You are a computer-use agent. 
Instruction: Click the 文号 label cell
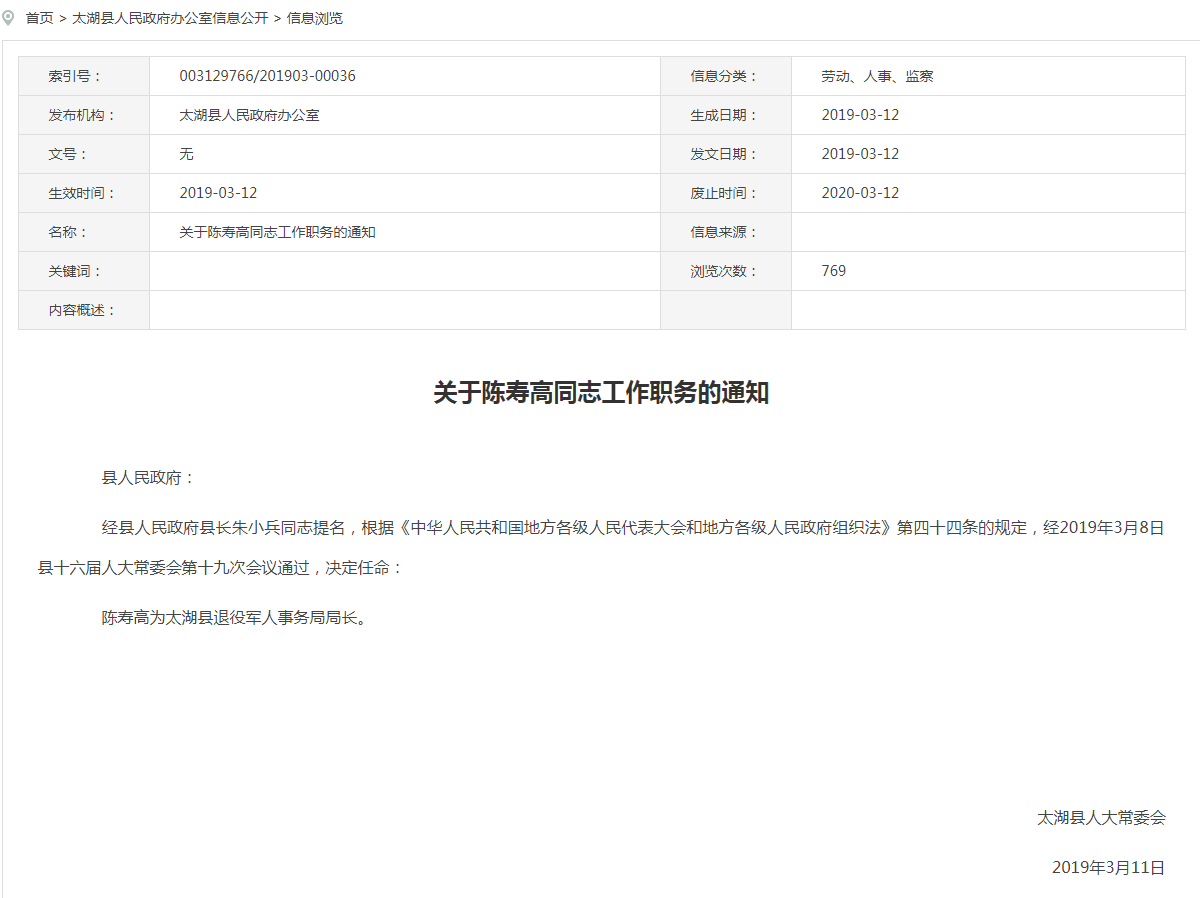point(84,154)
